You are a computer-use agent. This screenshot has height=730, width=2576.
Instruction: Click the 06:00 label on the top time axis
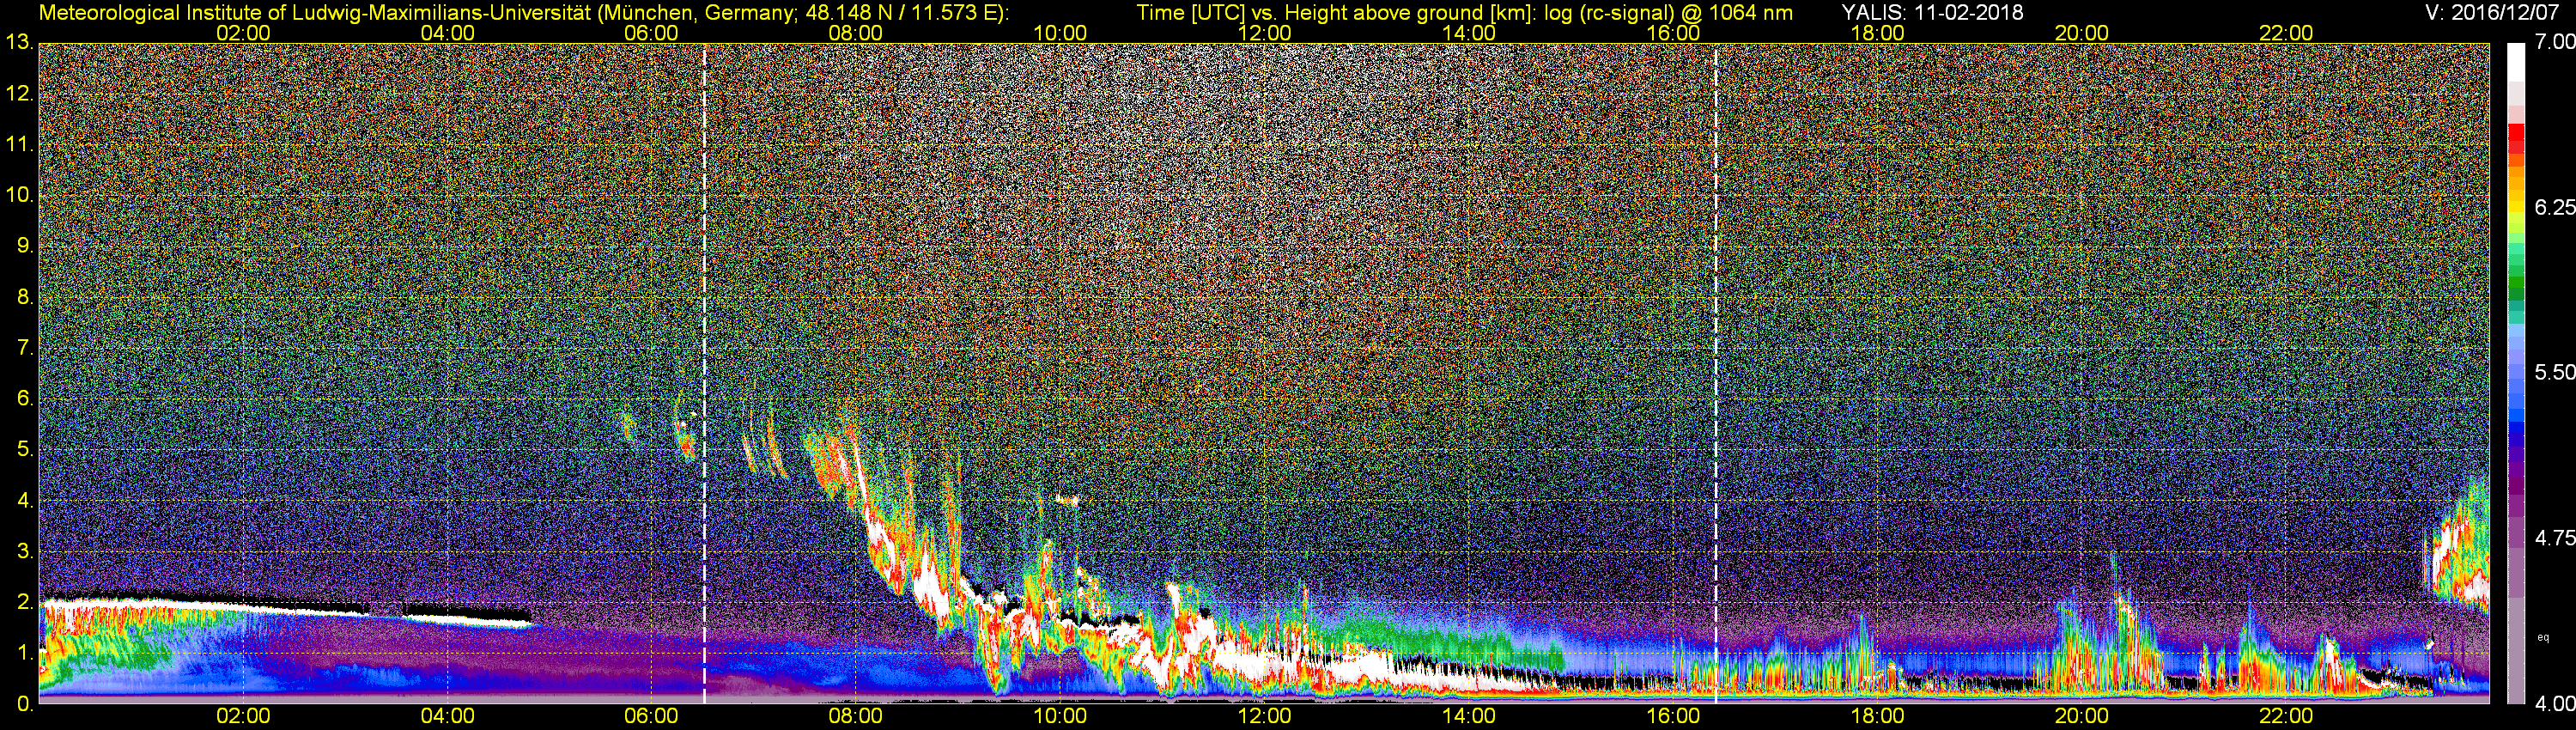tap(651, 33)
